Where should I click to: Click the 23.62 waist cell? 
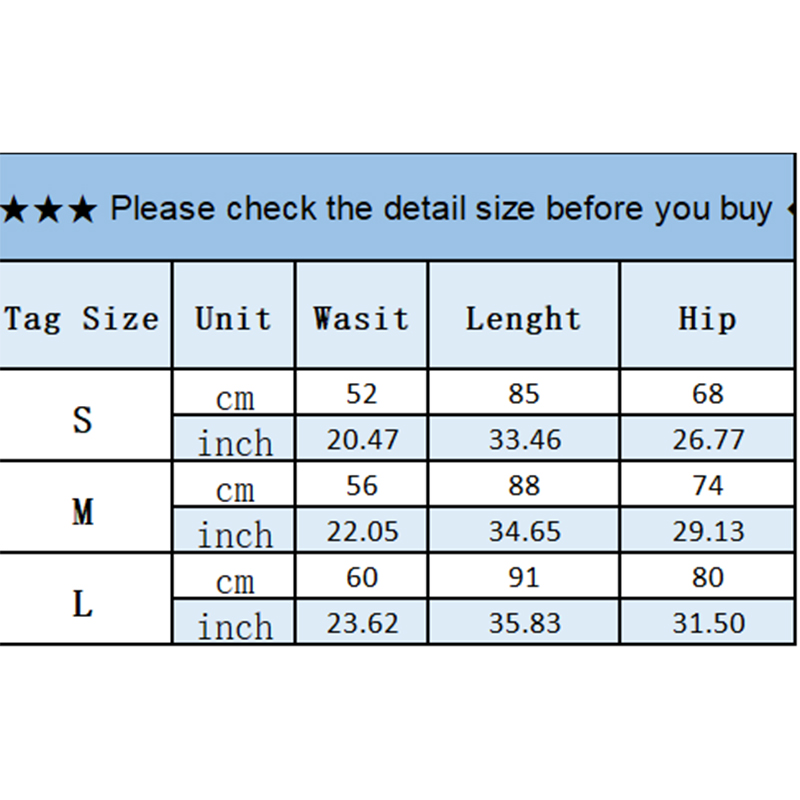point(361,623)
